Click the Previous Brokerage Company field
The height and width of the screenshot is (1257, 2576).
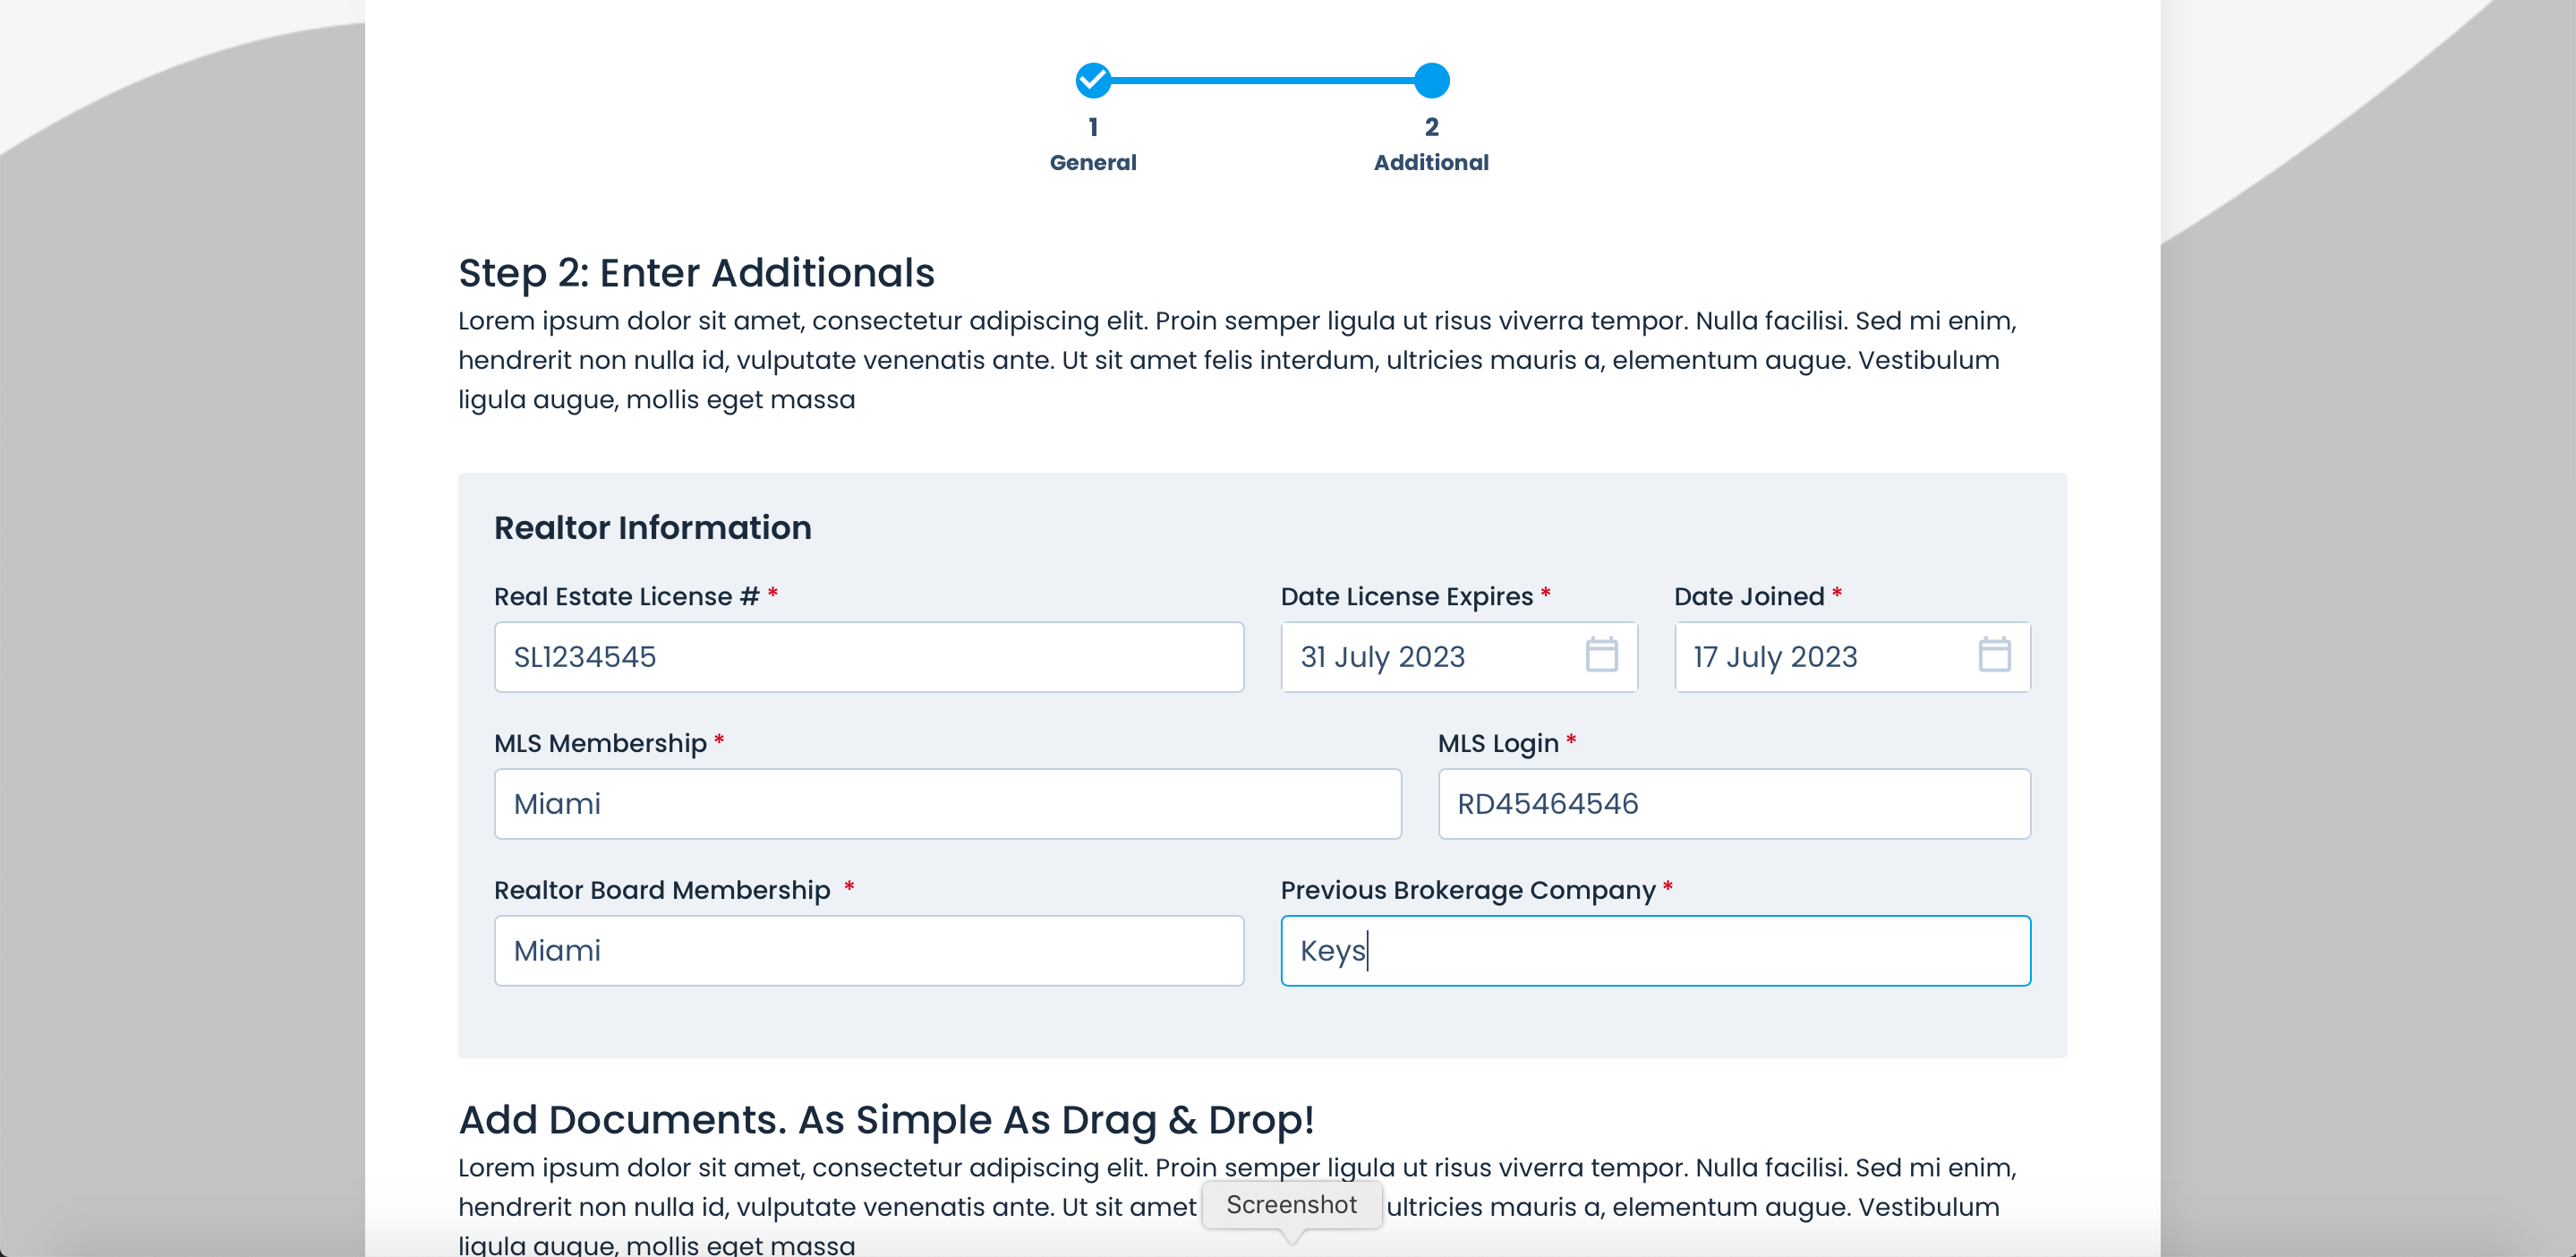pyautogui.click(x=1655, y=951)
